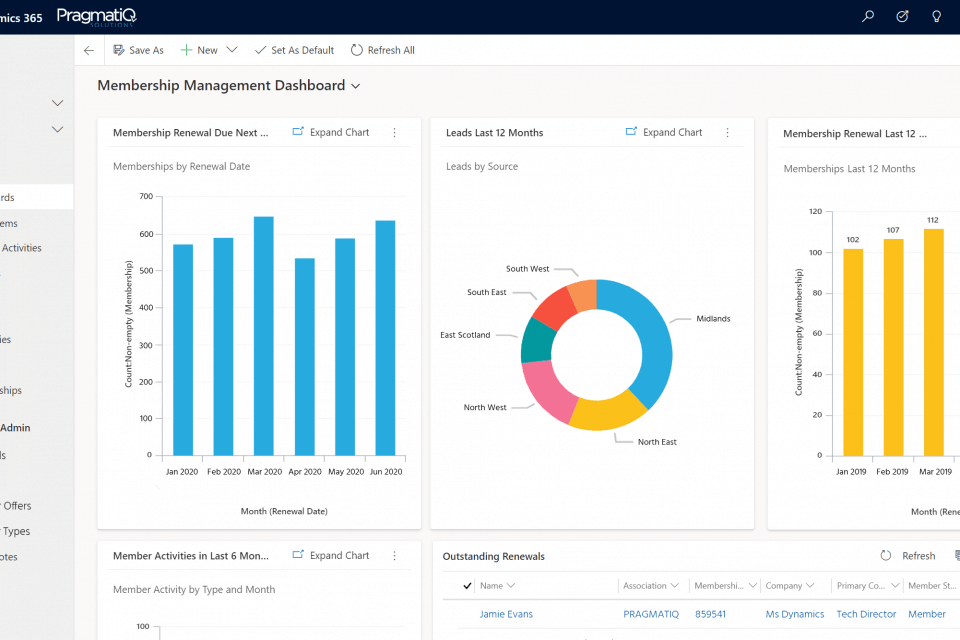Open more options on Leads Last 12 Months
960x640 pixels.
[x=727, y=133]
